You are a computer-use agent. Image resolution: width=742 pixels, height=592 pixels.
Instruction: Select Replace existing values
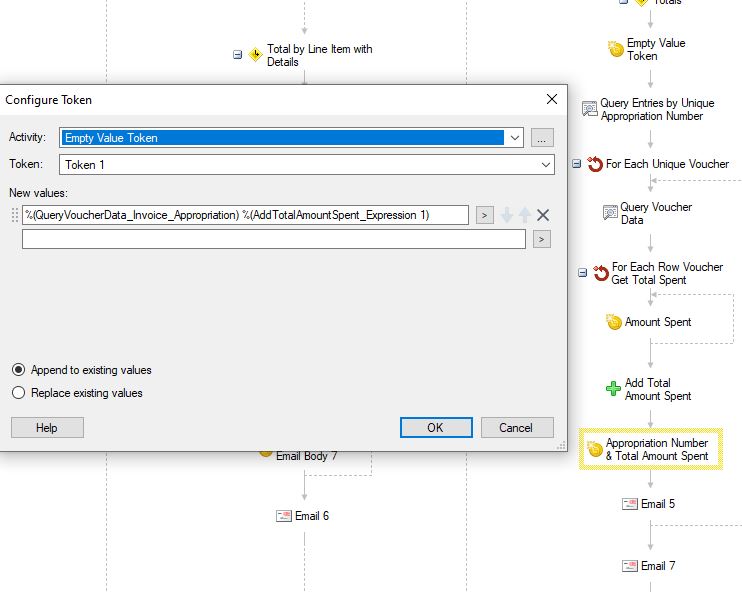coord(18,393)
